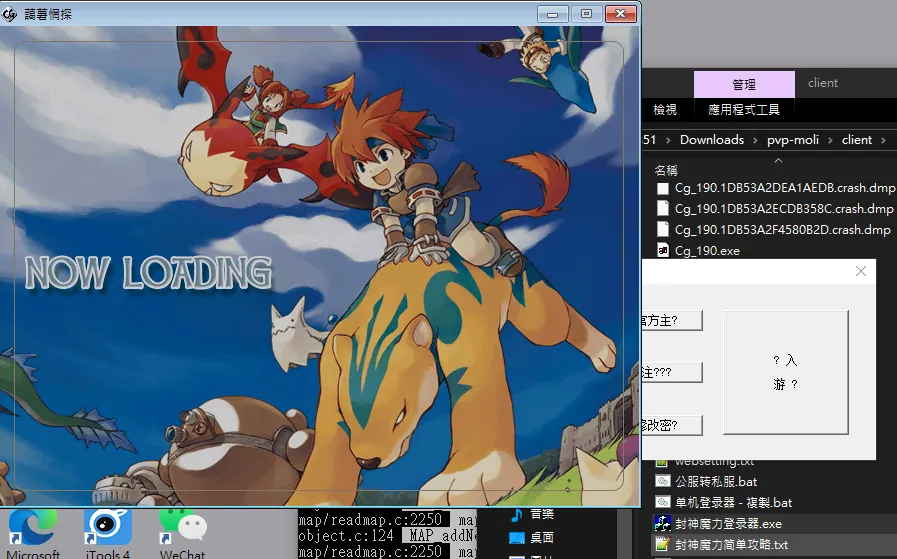Image resolution: width=897 pixels, height=559 pixels.
Task: Expand the chevron after client breadcrumb
Action: click(884, 140)
